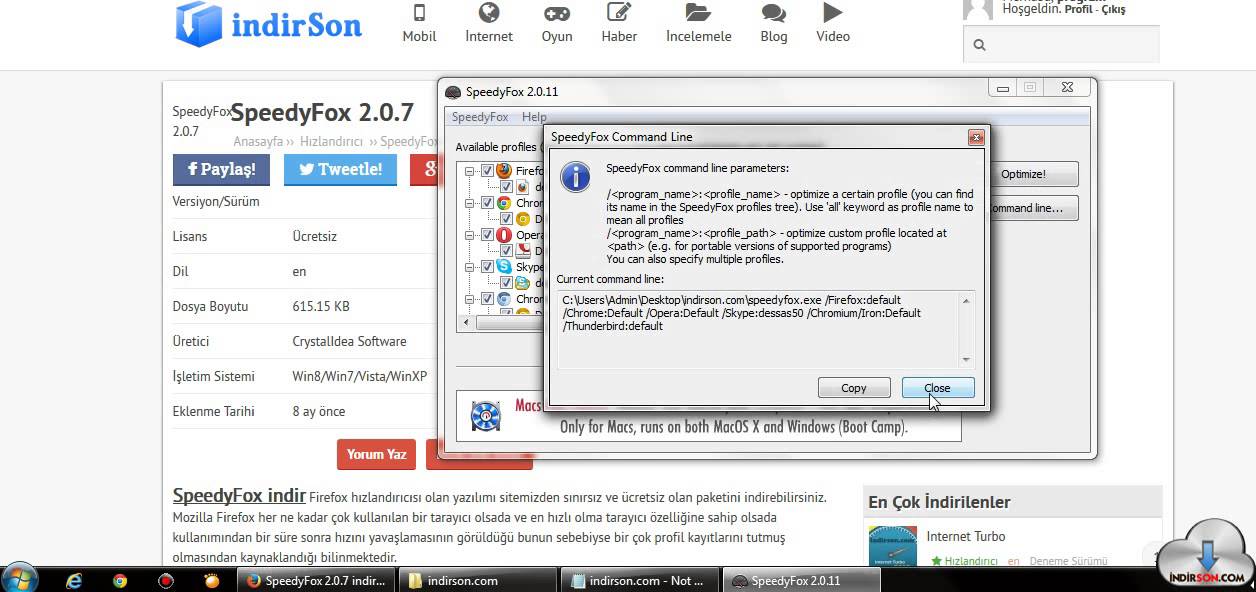Click the SpeedyFox title bar icon

453,92
